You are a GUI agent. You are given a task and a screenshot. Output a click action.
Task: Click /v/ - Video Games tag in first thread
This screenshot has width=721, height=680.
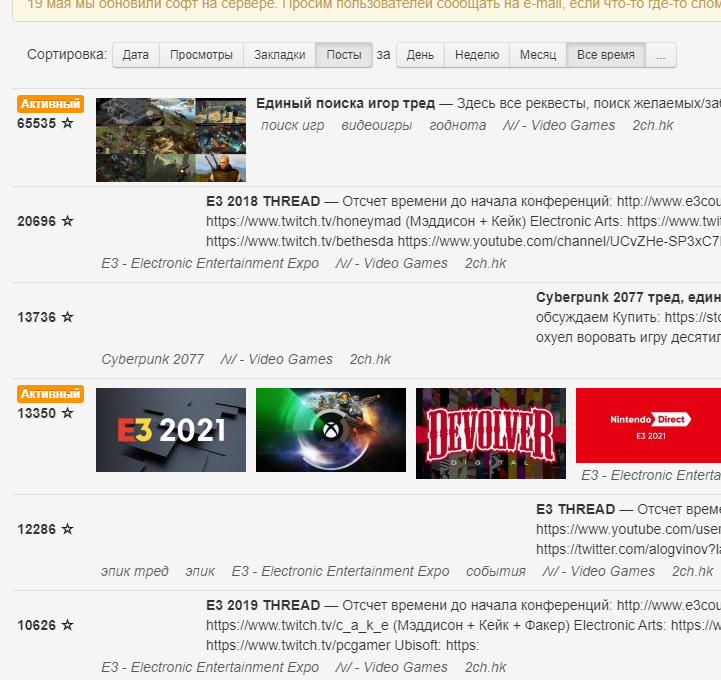(559, 126)
